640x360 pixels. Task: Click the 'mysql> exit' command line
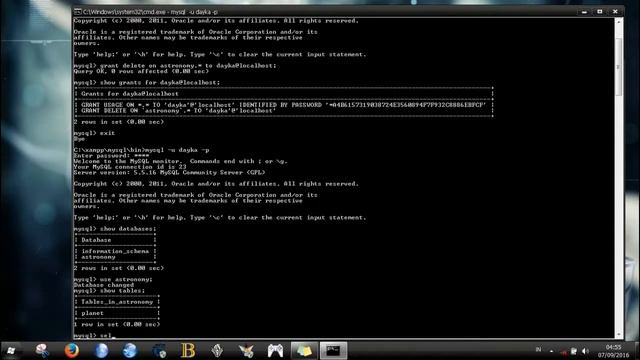[94, 133]
